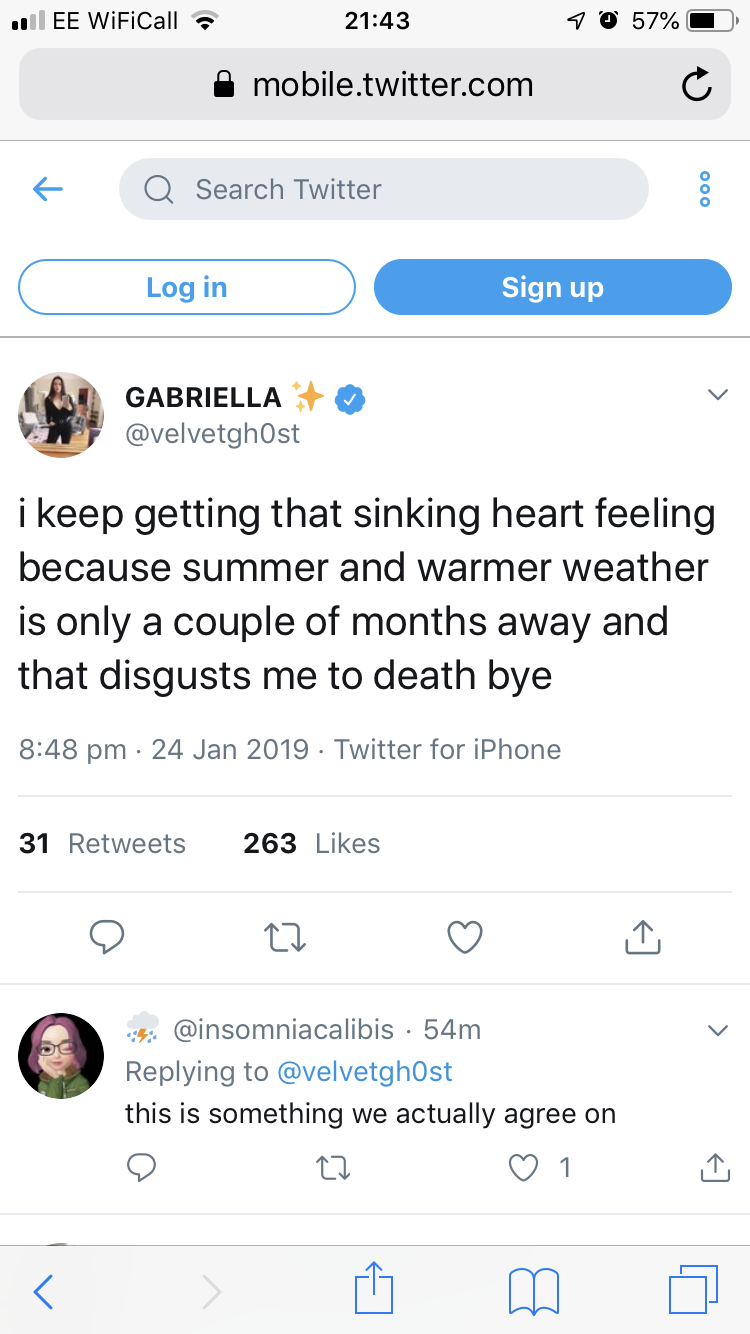750x1334 pixels.
Task: Expand chevron menu on GABRIELLA's tweet
Action: click(x=717, y=396)
